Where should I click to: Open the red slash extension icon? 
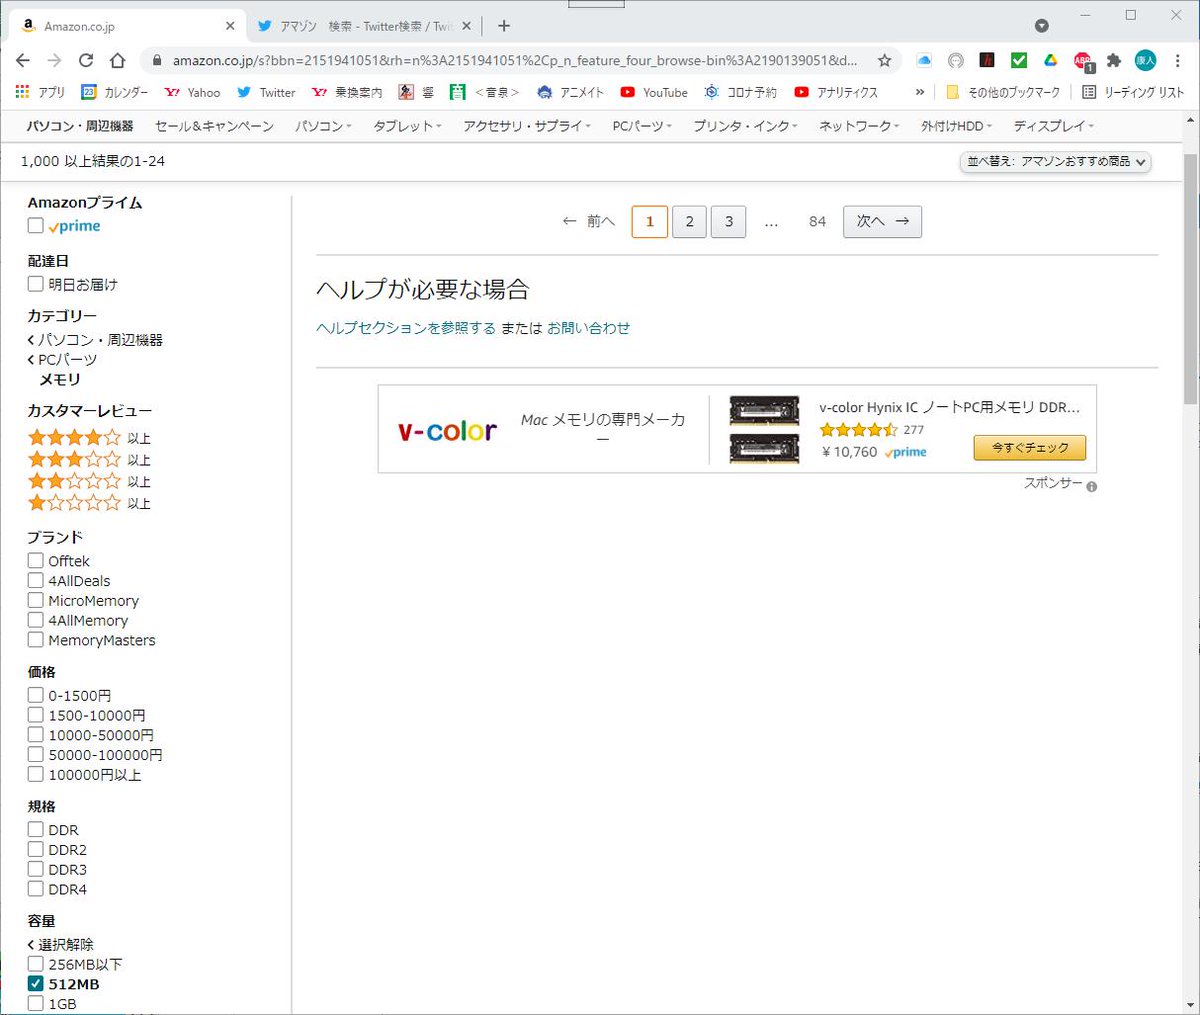click(987, 60)
